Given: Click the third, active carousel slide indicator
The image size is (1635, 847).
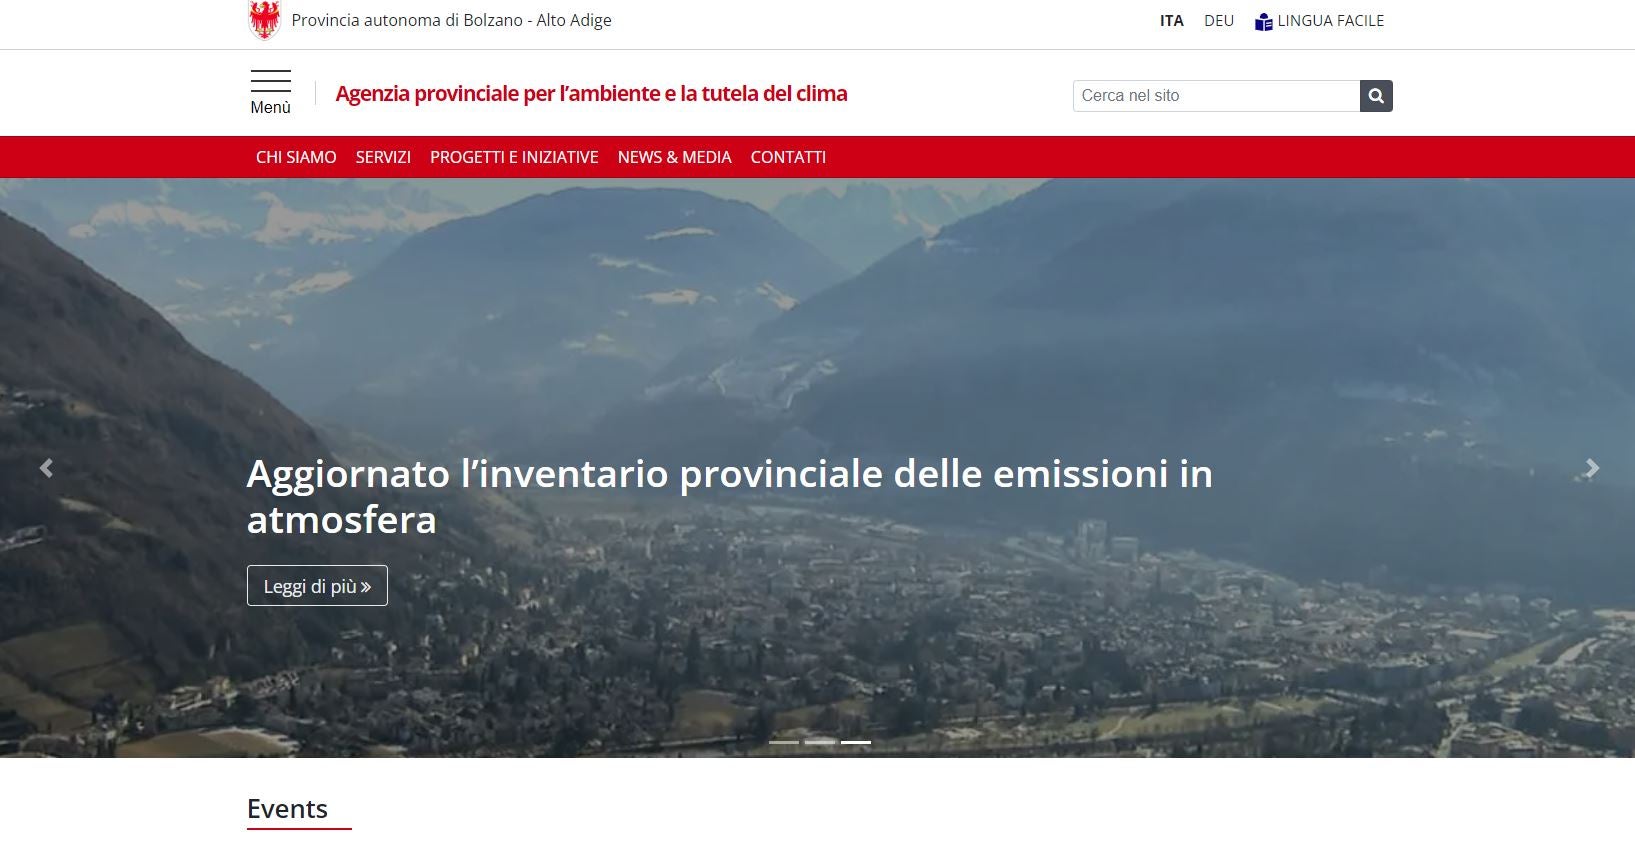Looking at the screenshot, I should [x=856, y=742].
